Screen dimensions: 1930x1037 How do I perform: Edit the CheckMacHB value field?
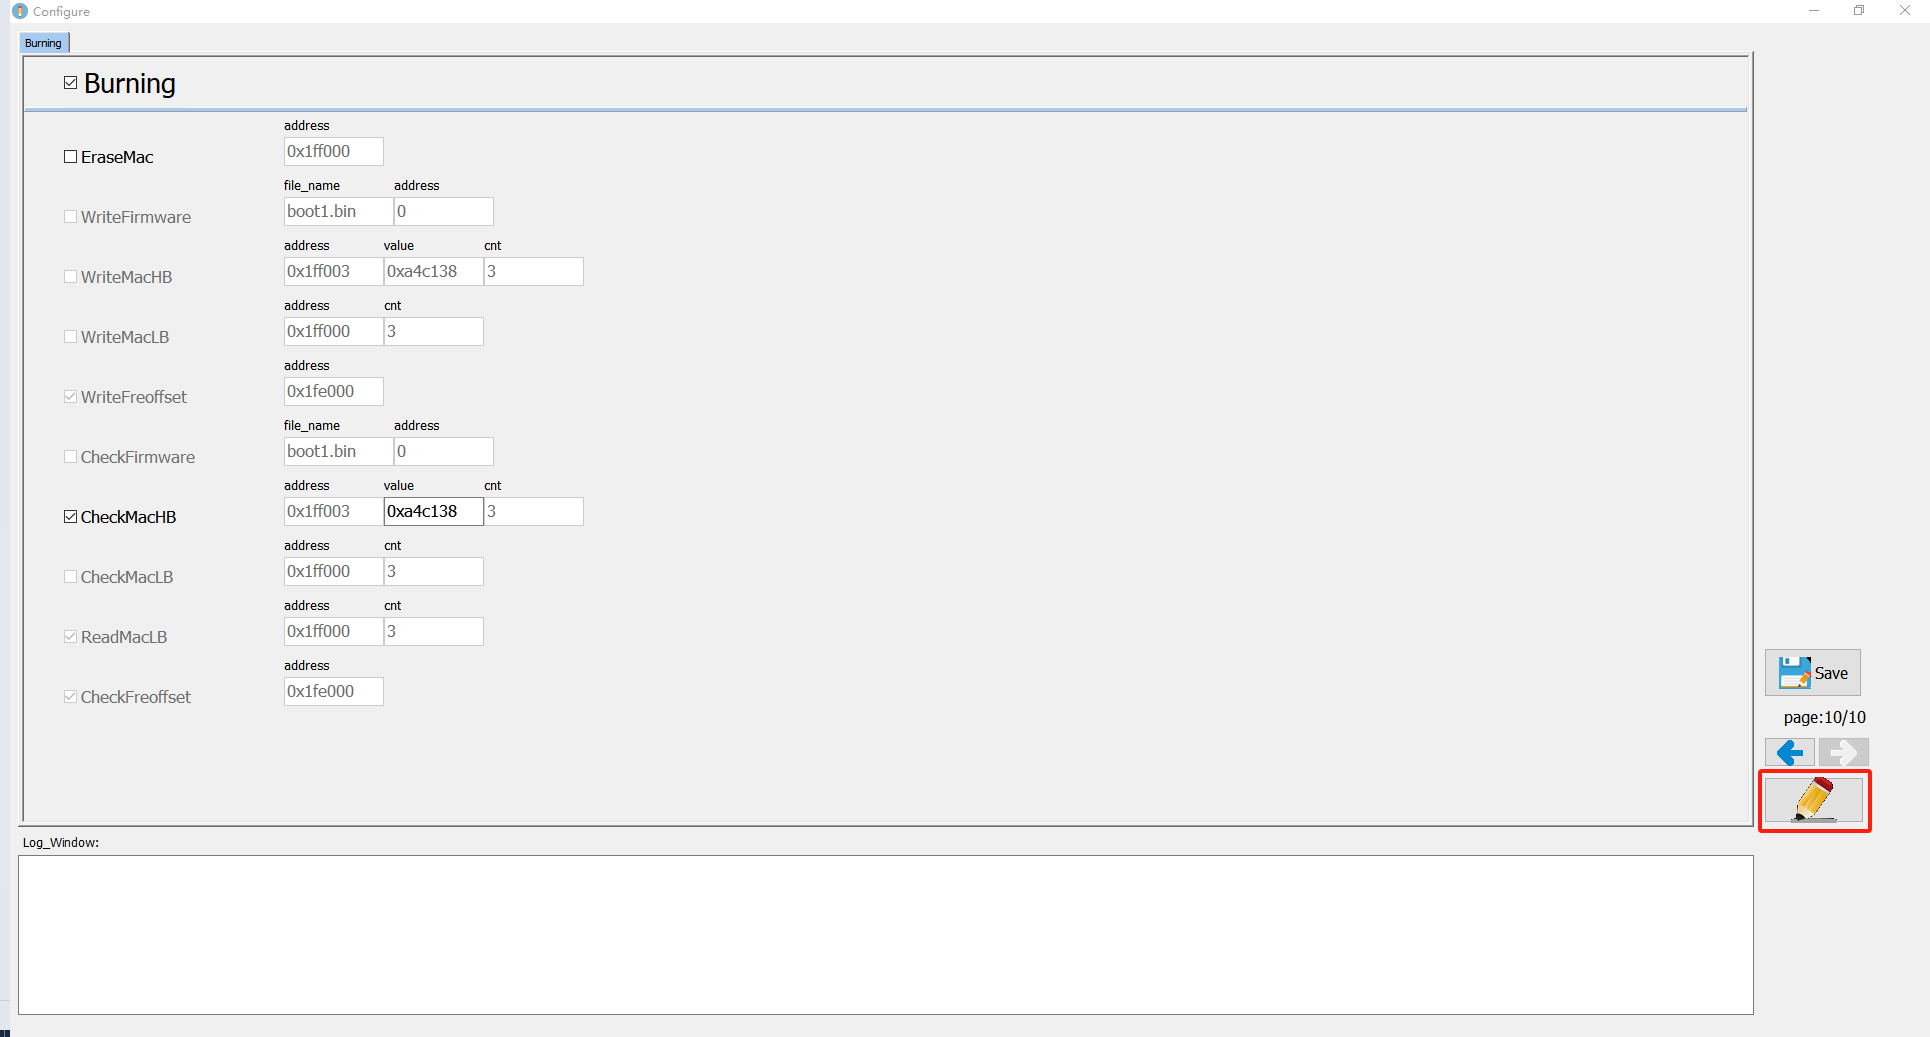[433, 512]
